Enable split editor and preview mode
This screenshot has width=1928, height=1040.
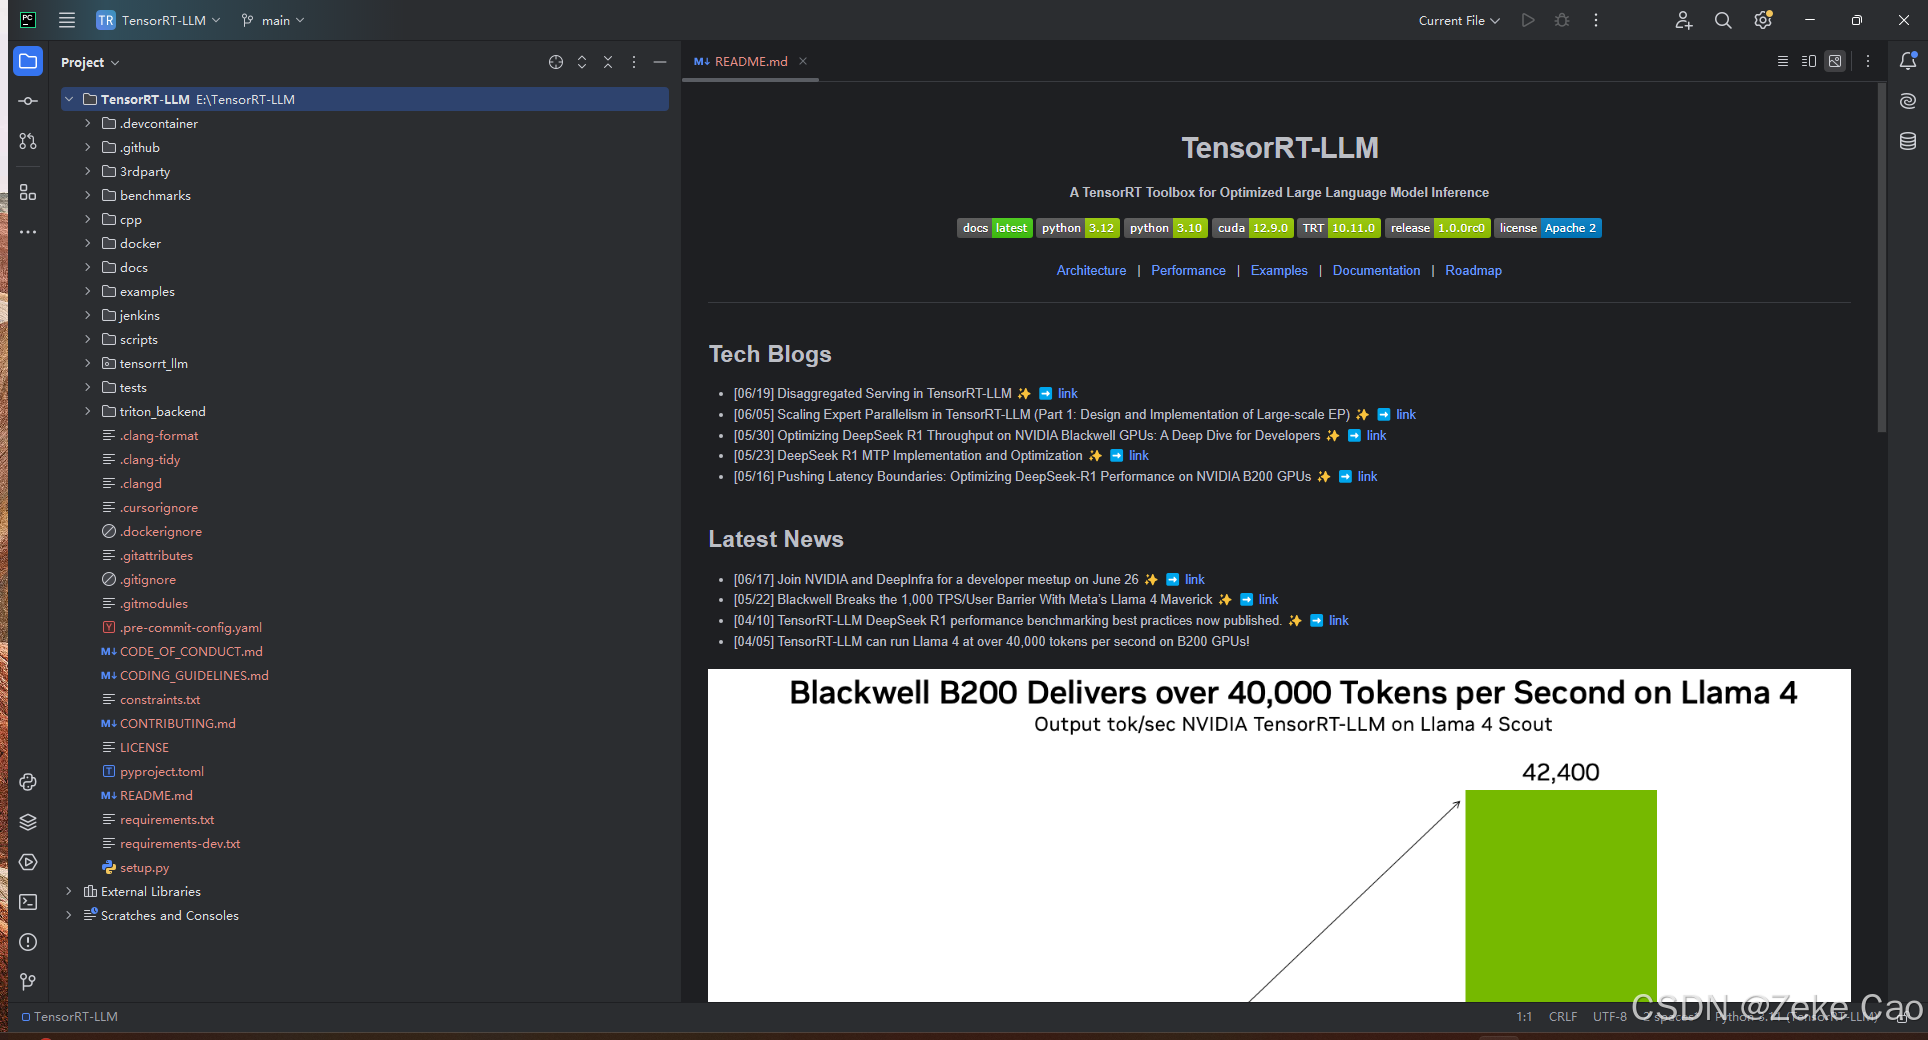click(1808, 61)
